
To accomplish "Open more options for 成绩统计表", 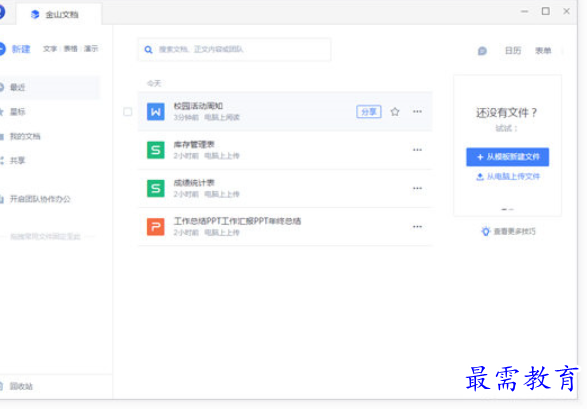I will pos(417,188).
